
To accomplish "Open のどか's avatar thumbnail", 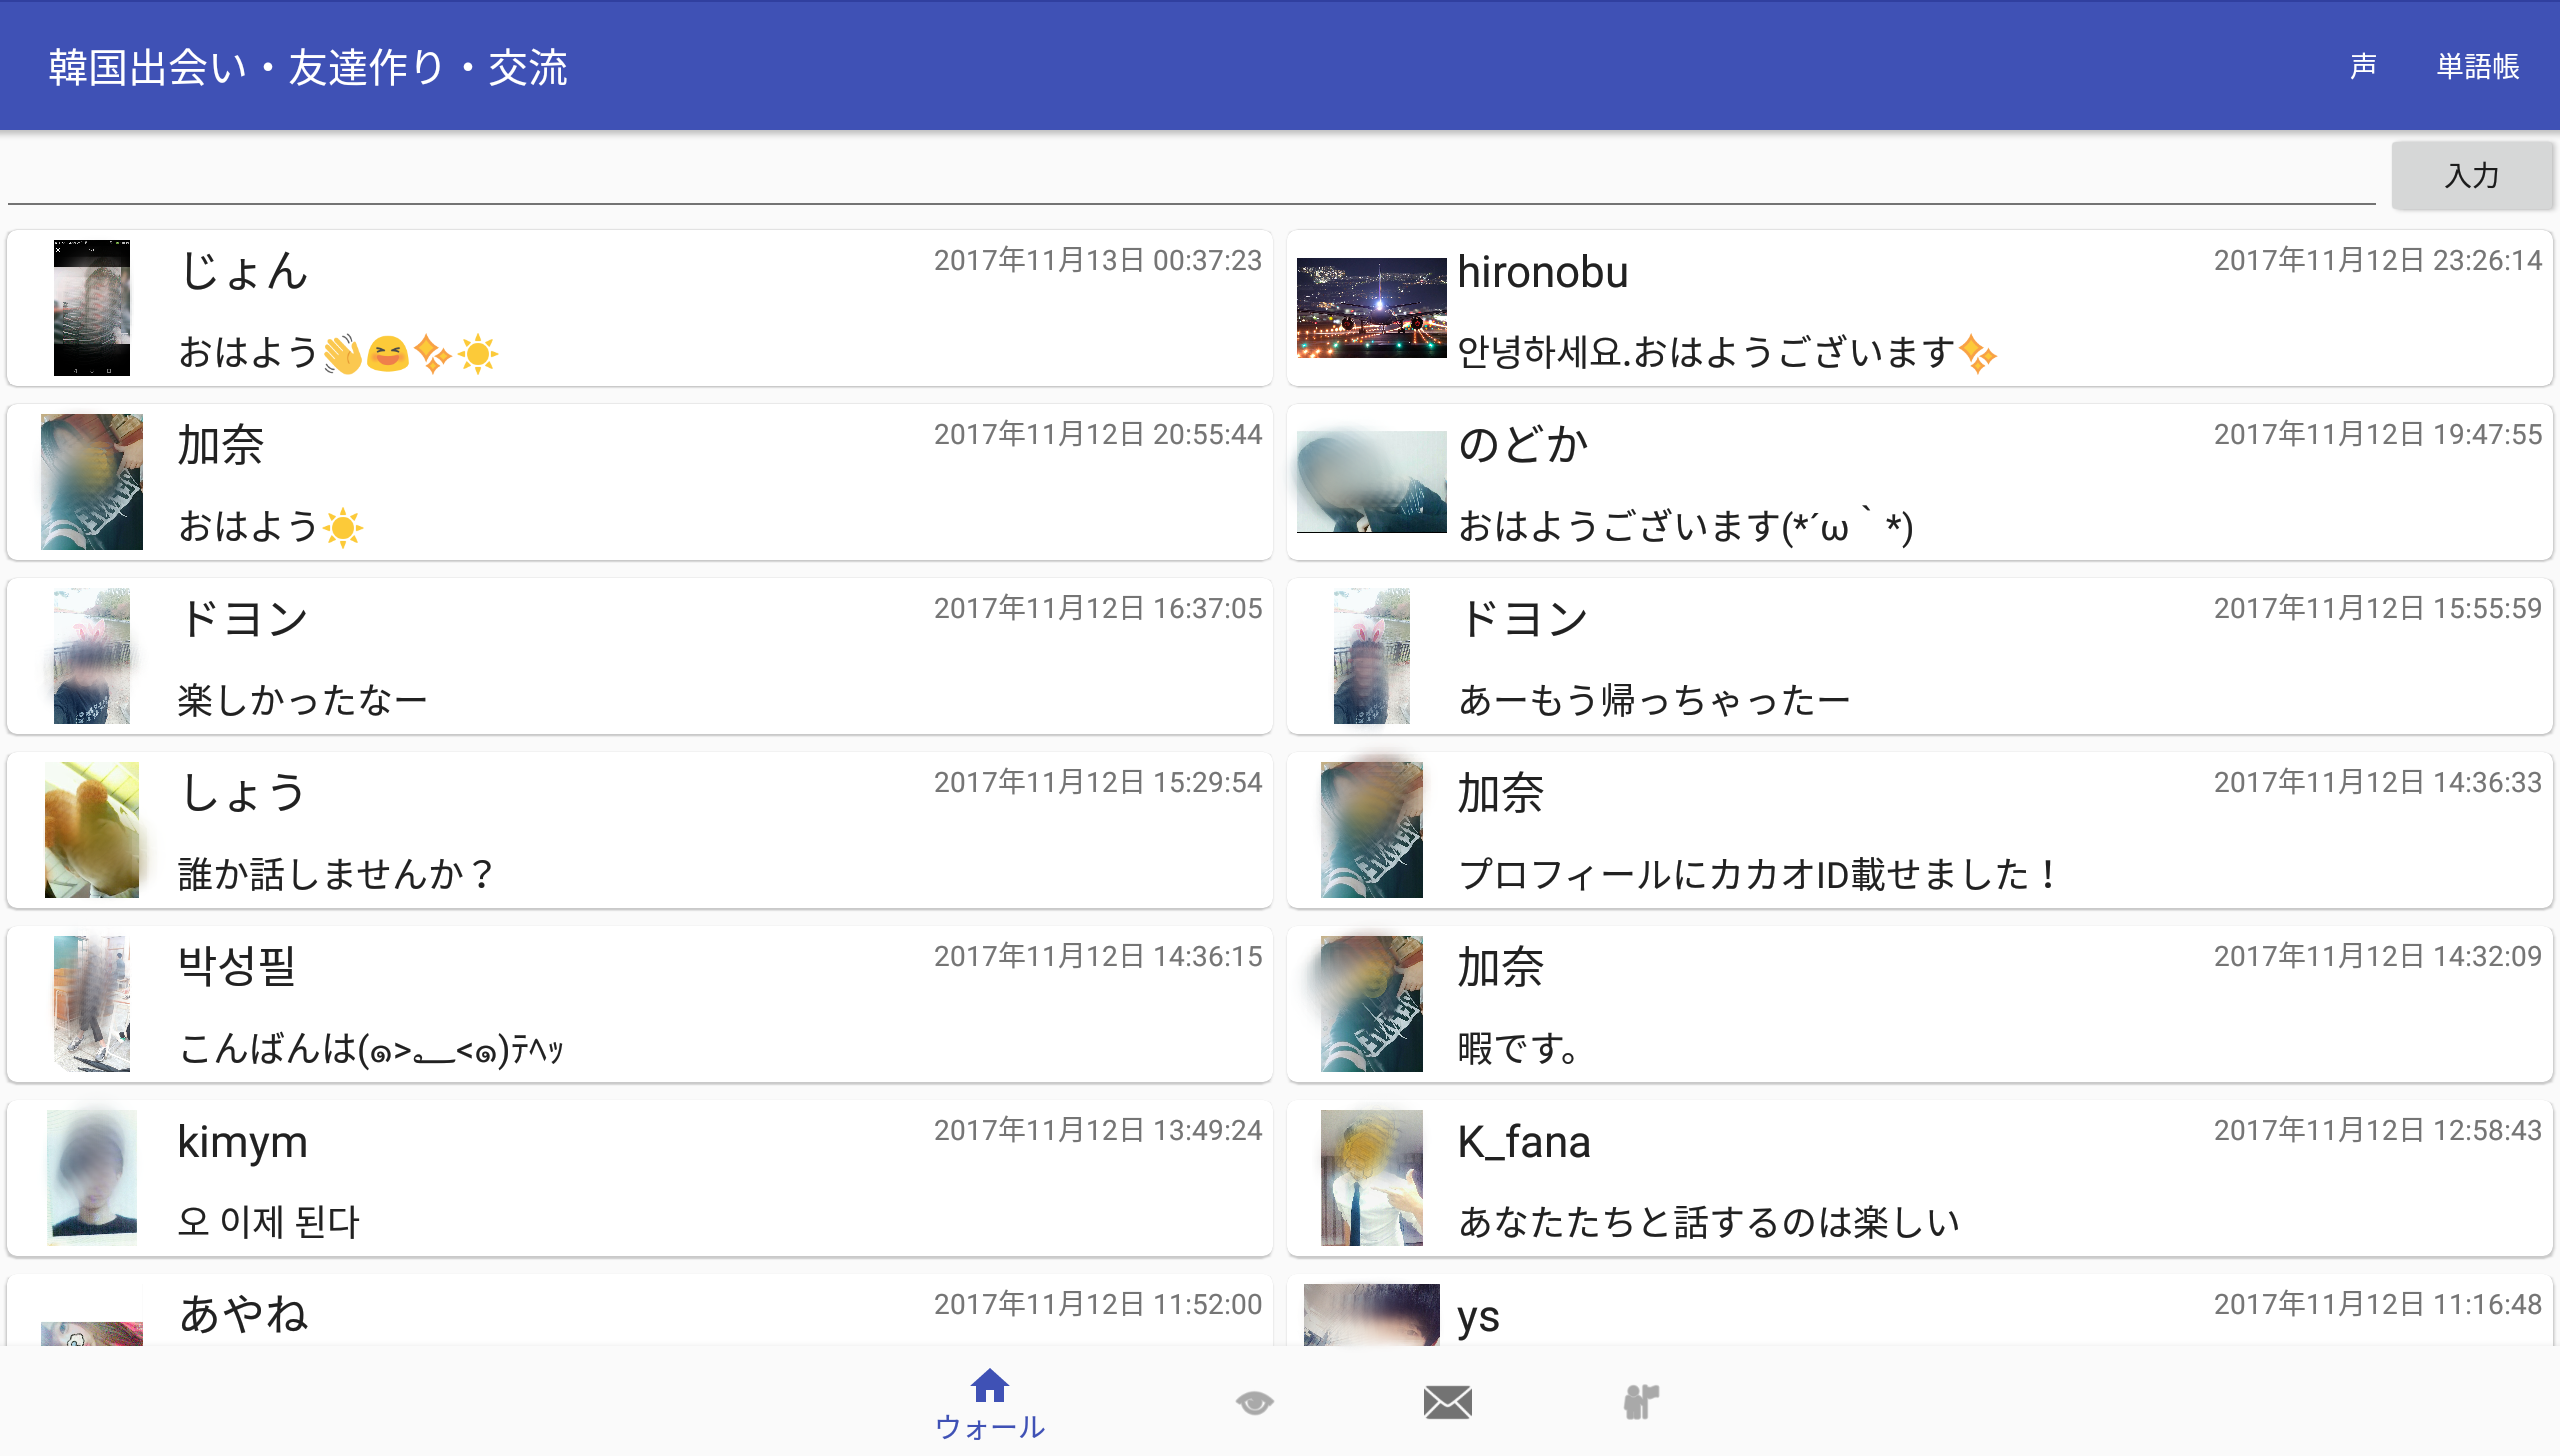I will click(1371, 482).
